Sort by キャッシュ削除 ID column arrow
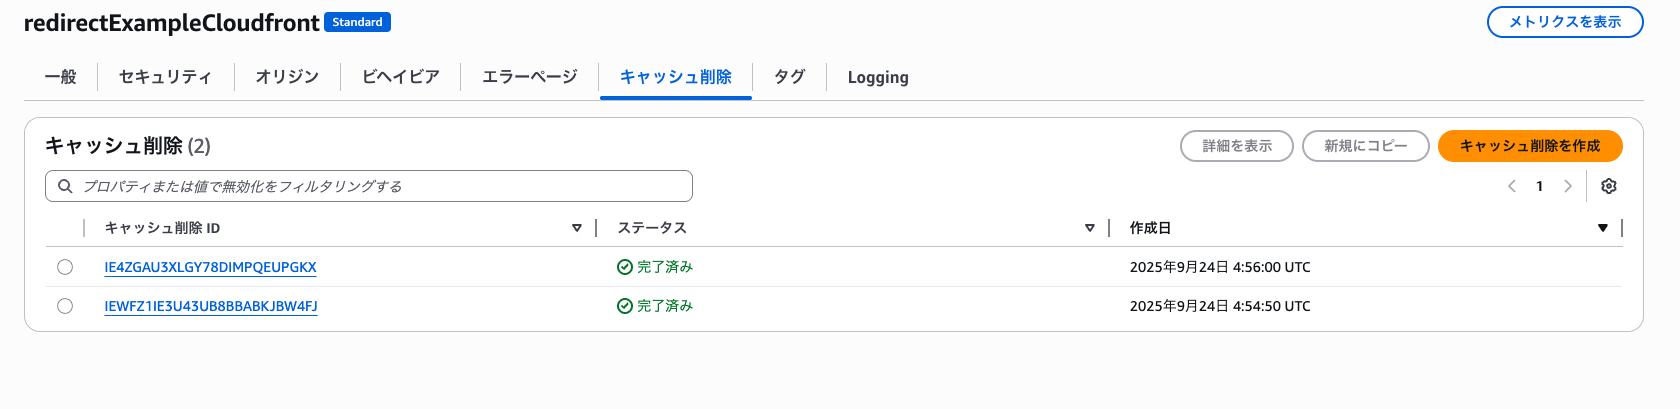The width and height of the screenshot is (1680, 409). pos(577,228)
